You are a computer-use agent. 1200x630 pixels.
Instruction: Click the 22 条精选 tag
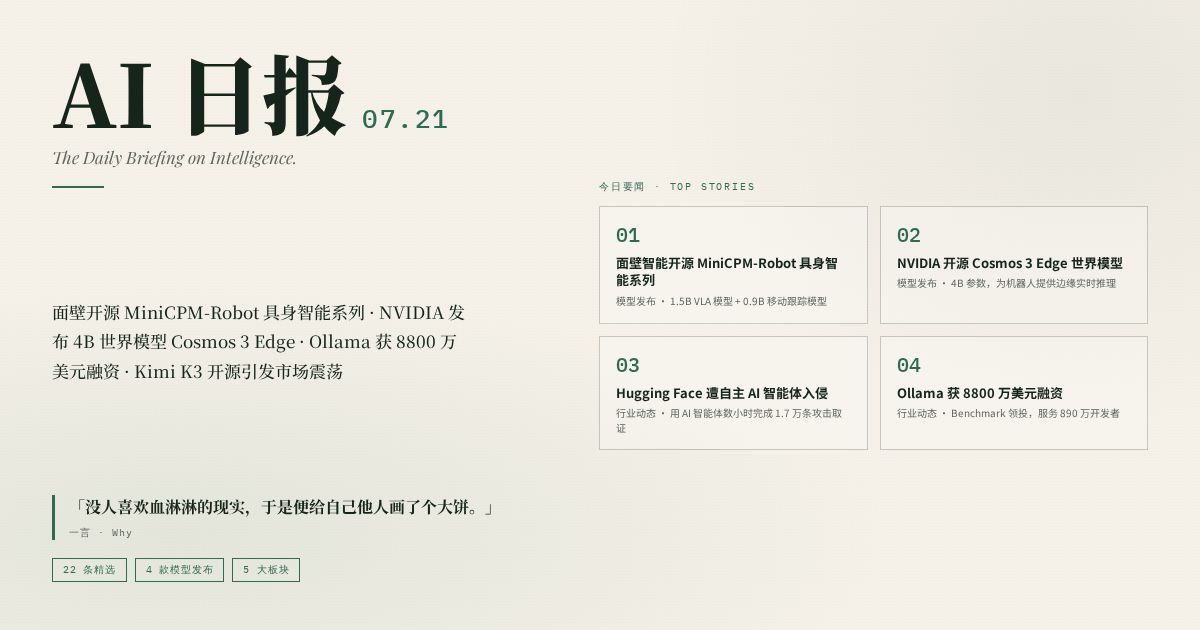pos(89,570)
